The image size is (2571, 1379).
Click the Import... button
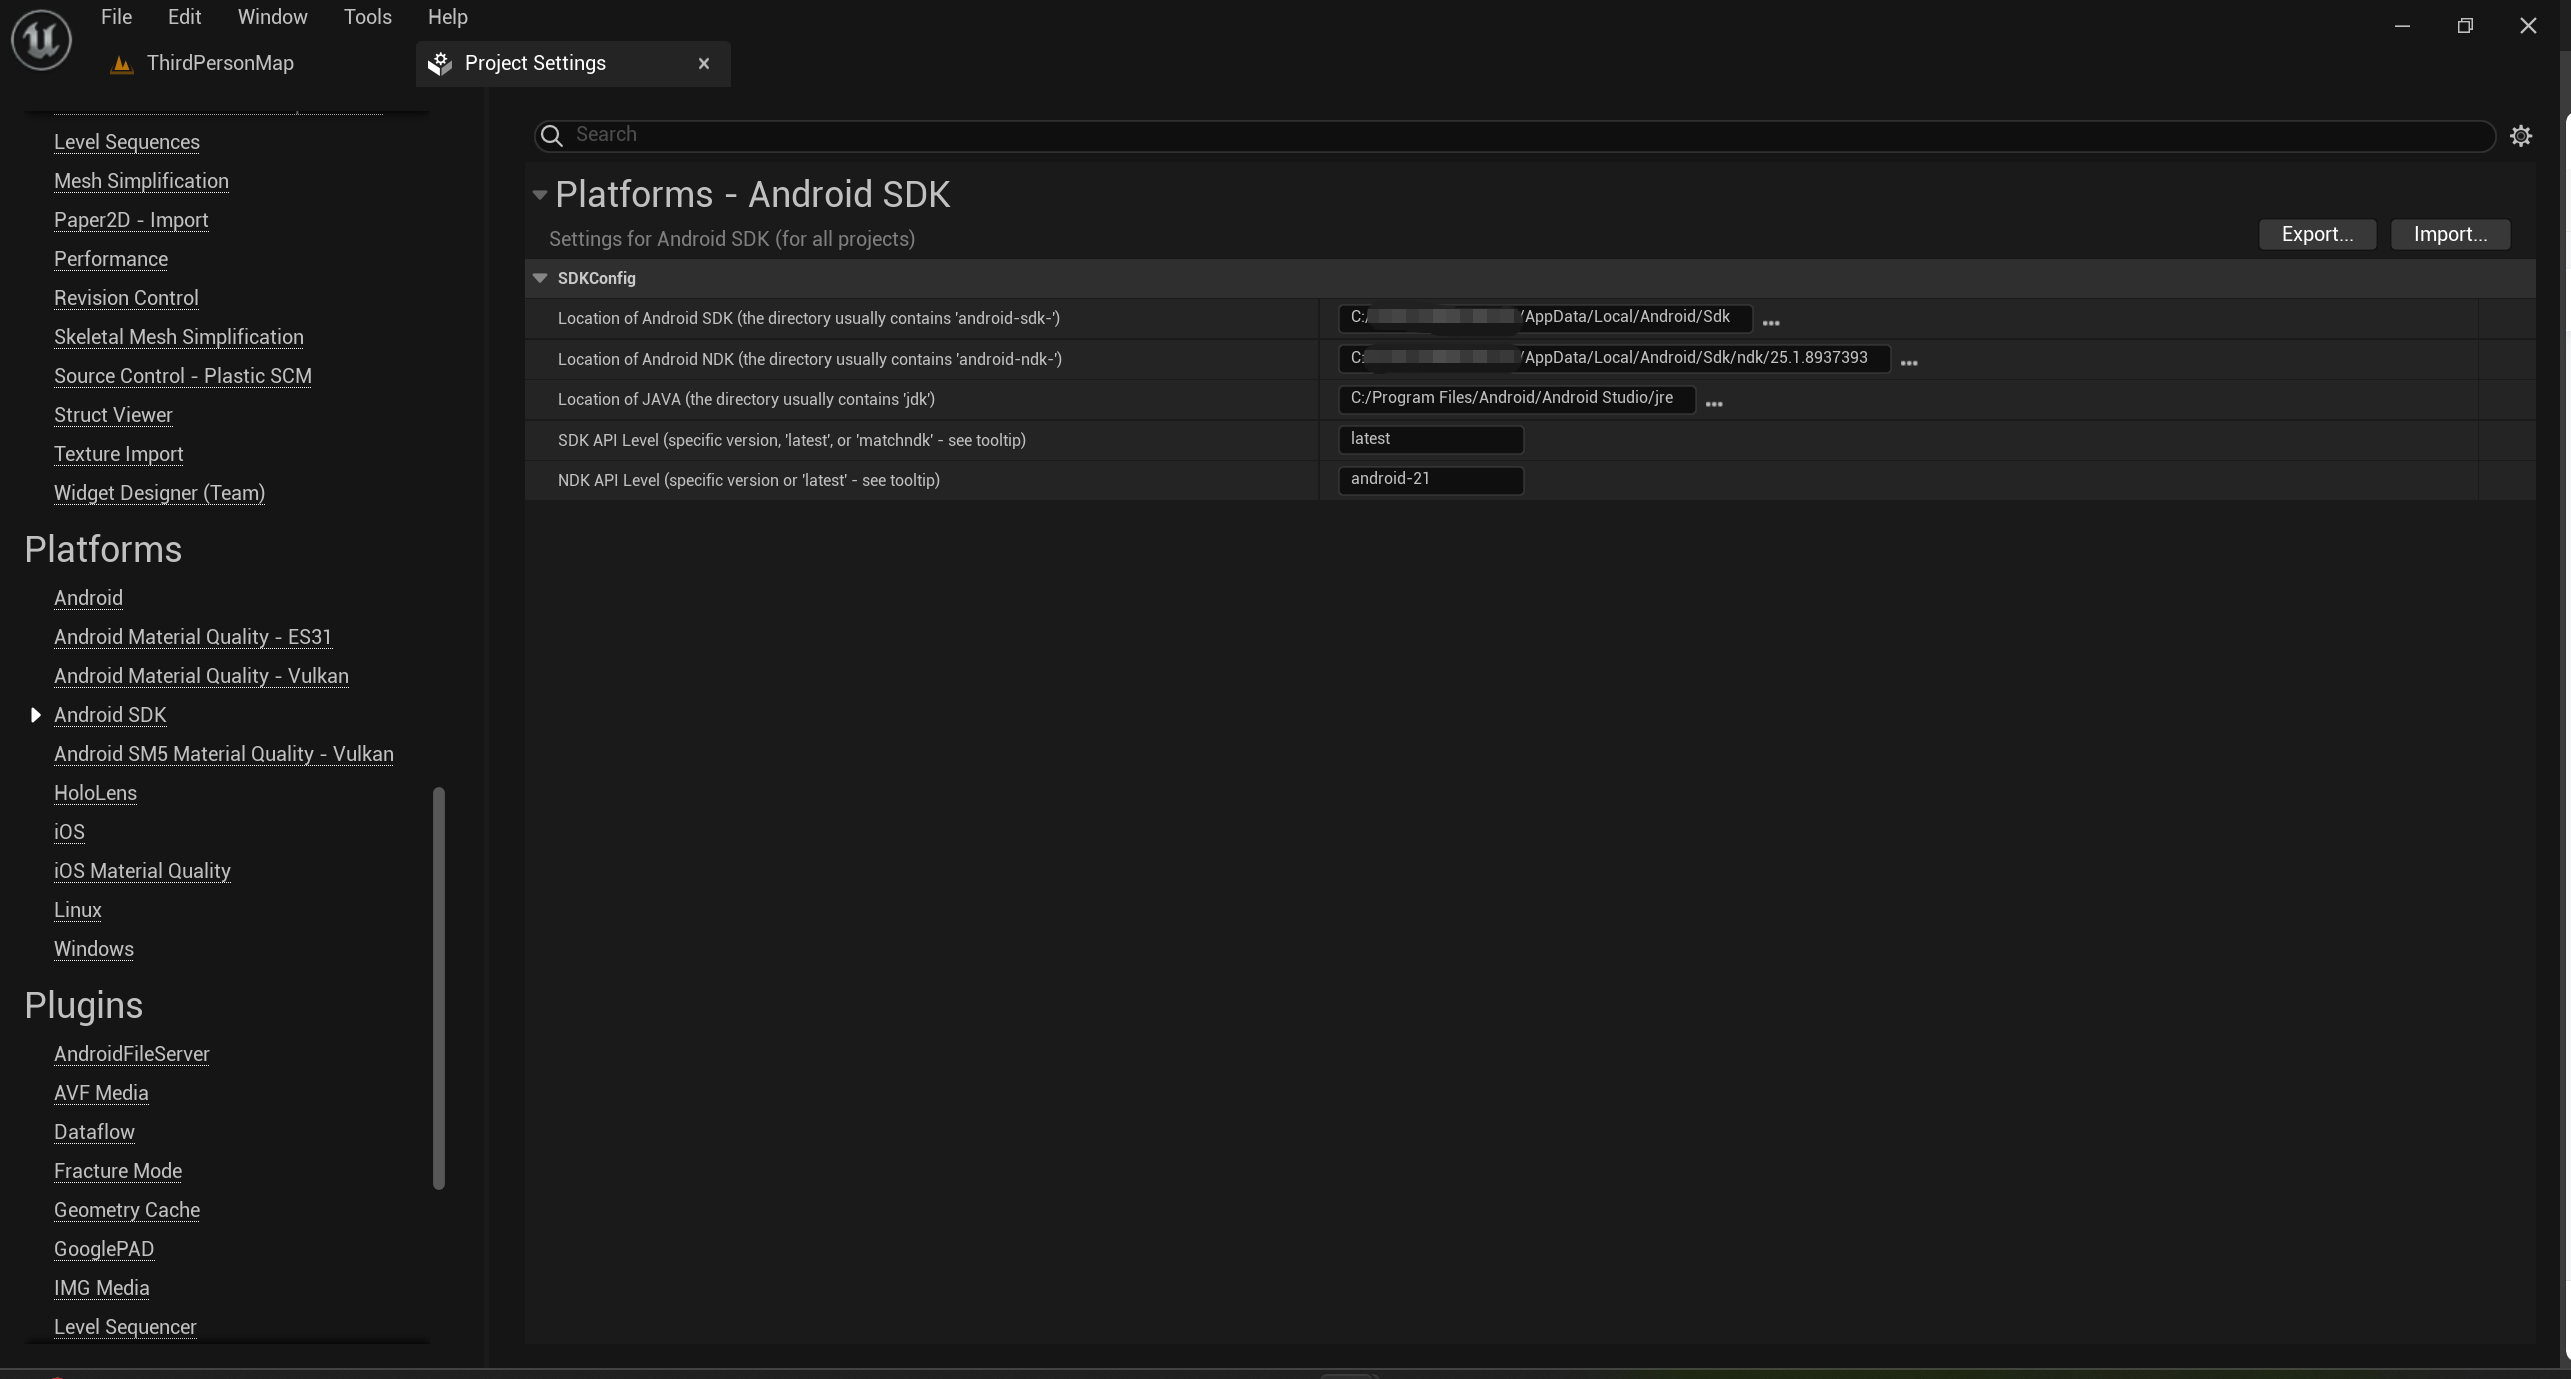[2450, 234]
